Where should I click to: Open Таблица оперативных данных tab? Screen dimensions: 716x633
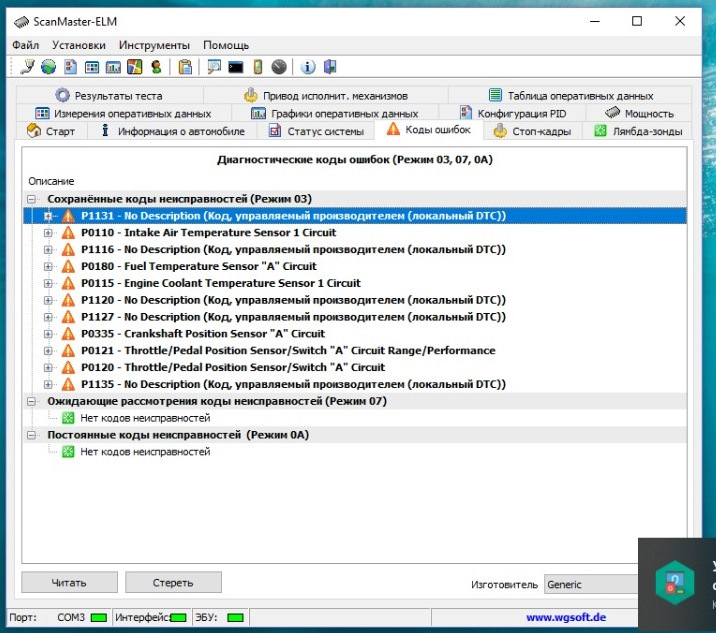tap(571, 96)
